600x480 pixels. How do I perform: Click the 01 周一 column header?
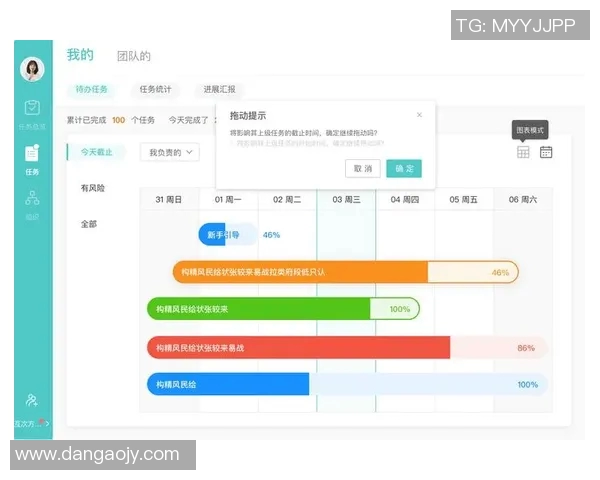pos(228,199)
